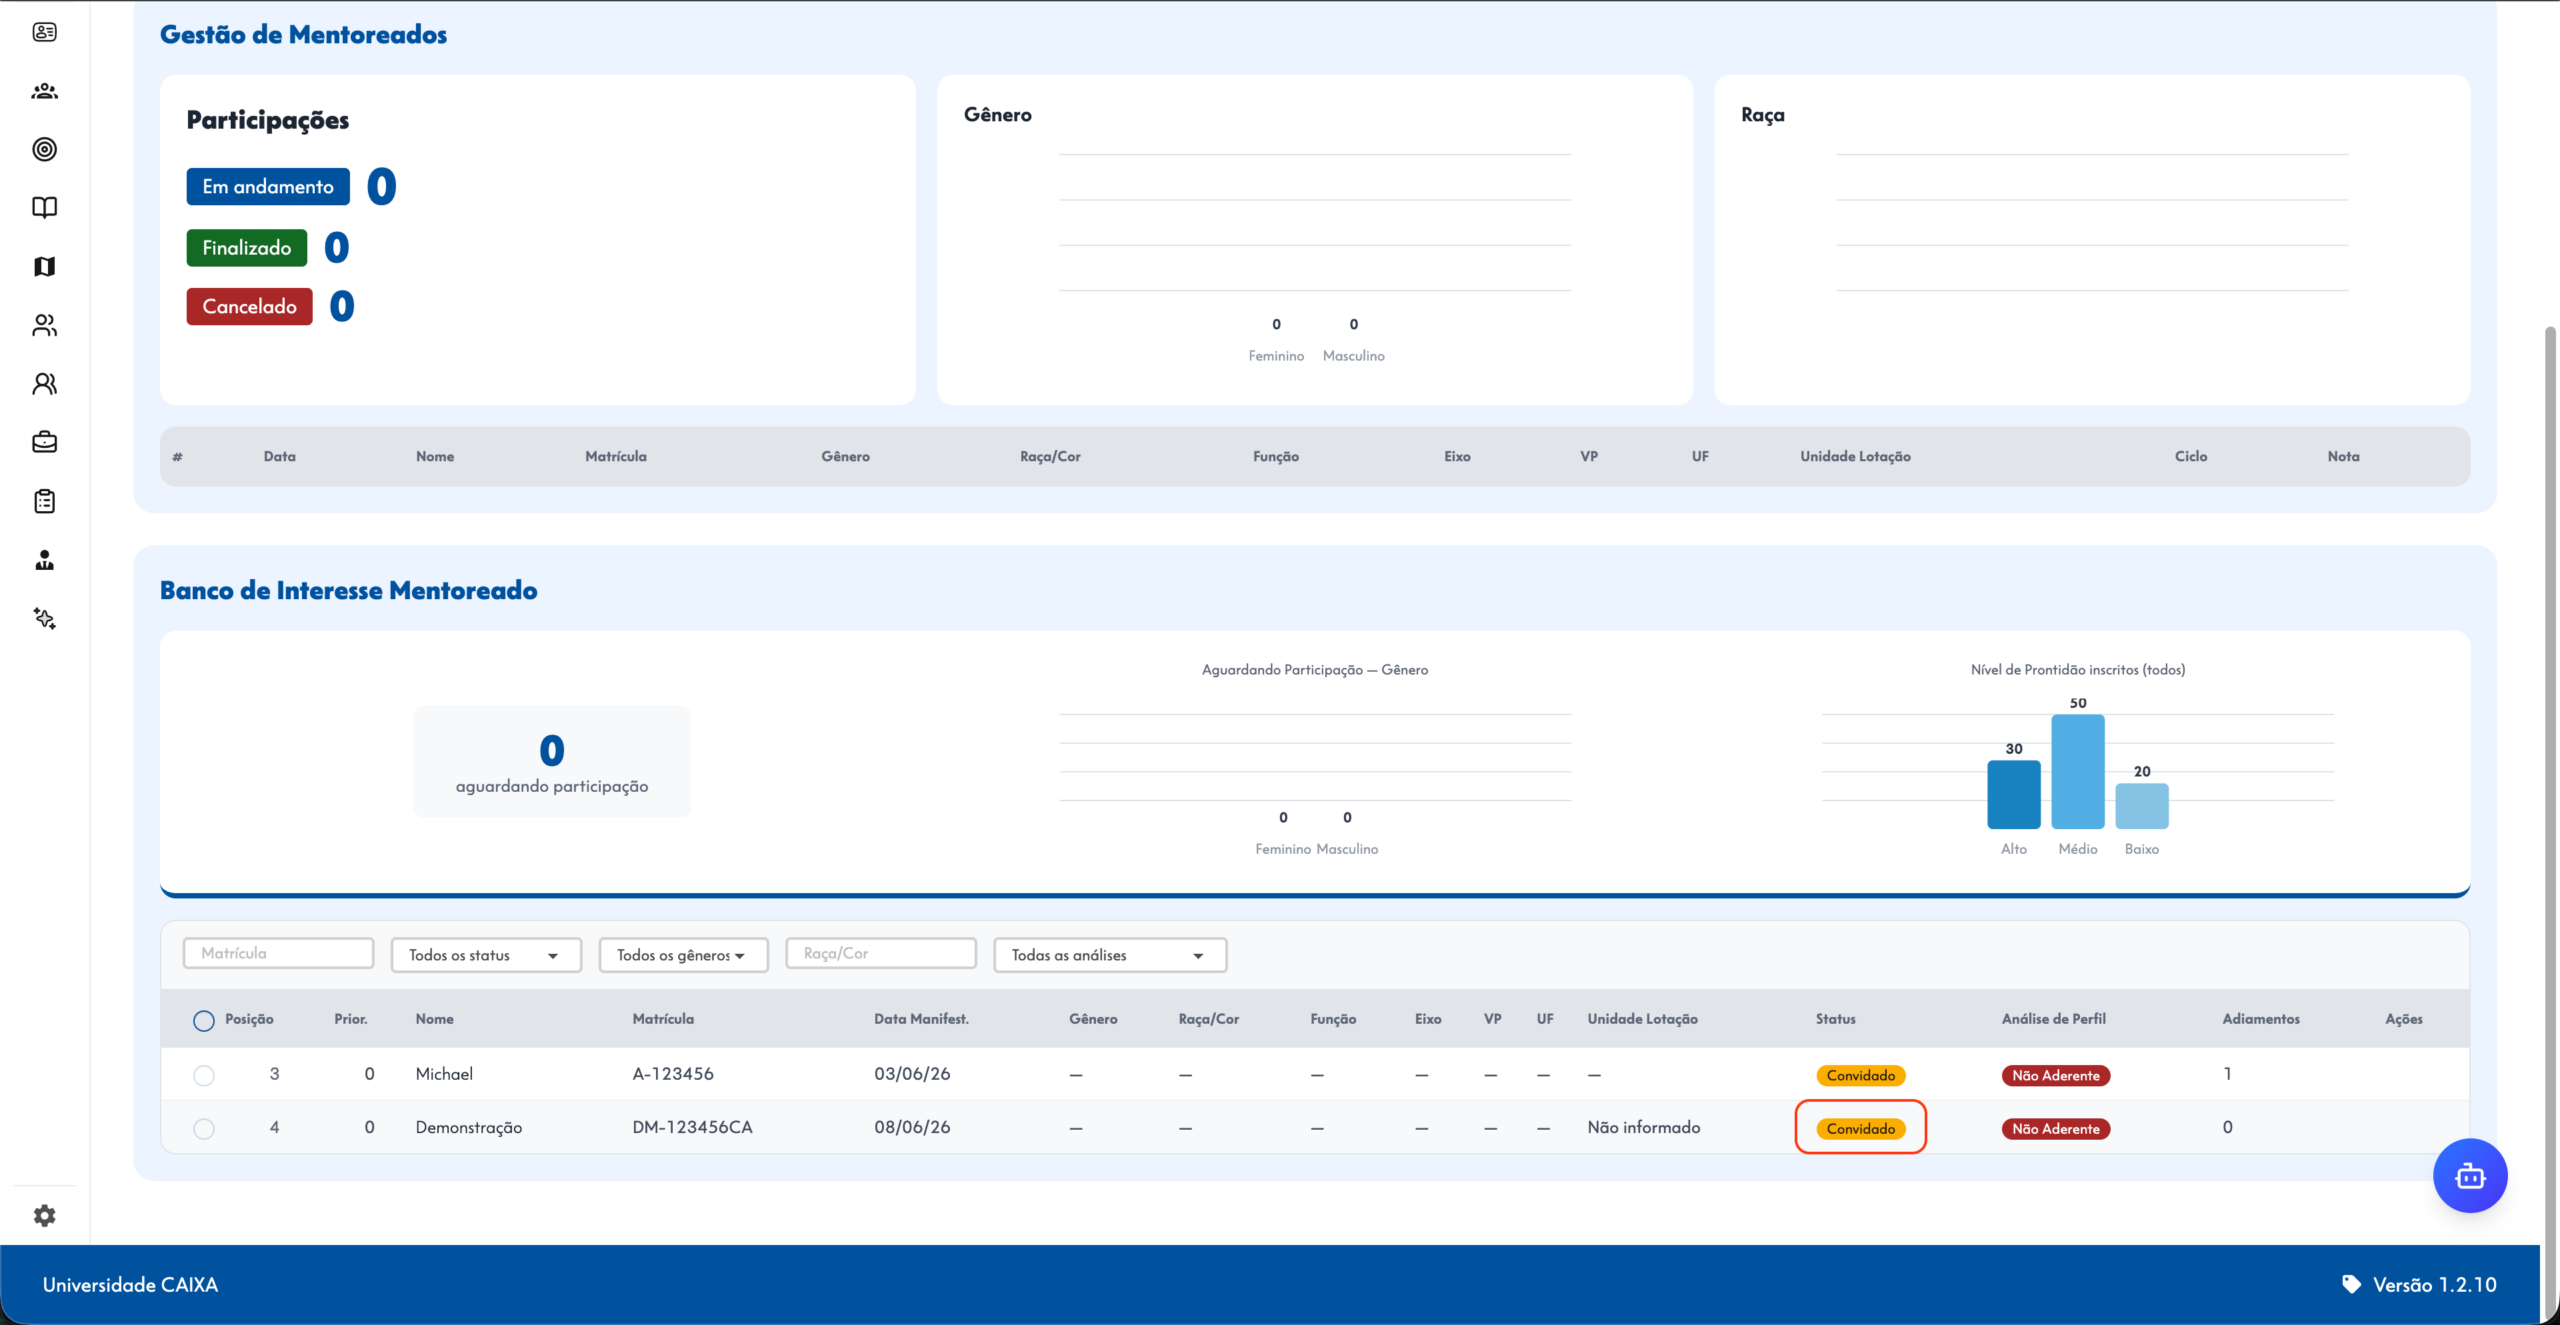Click the target bullseye sidebar icon
Viewport: 2560px width, 1325px height.
click(44, 149)
